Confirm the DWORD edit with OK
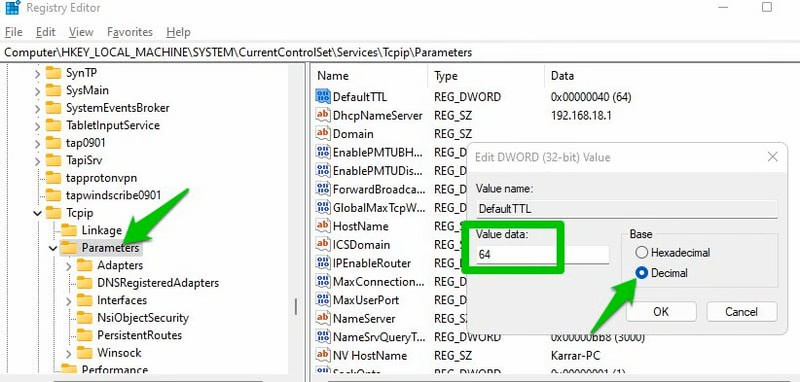 tap(661, 311)
